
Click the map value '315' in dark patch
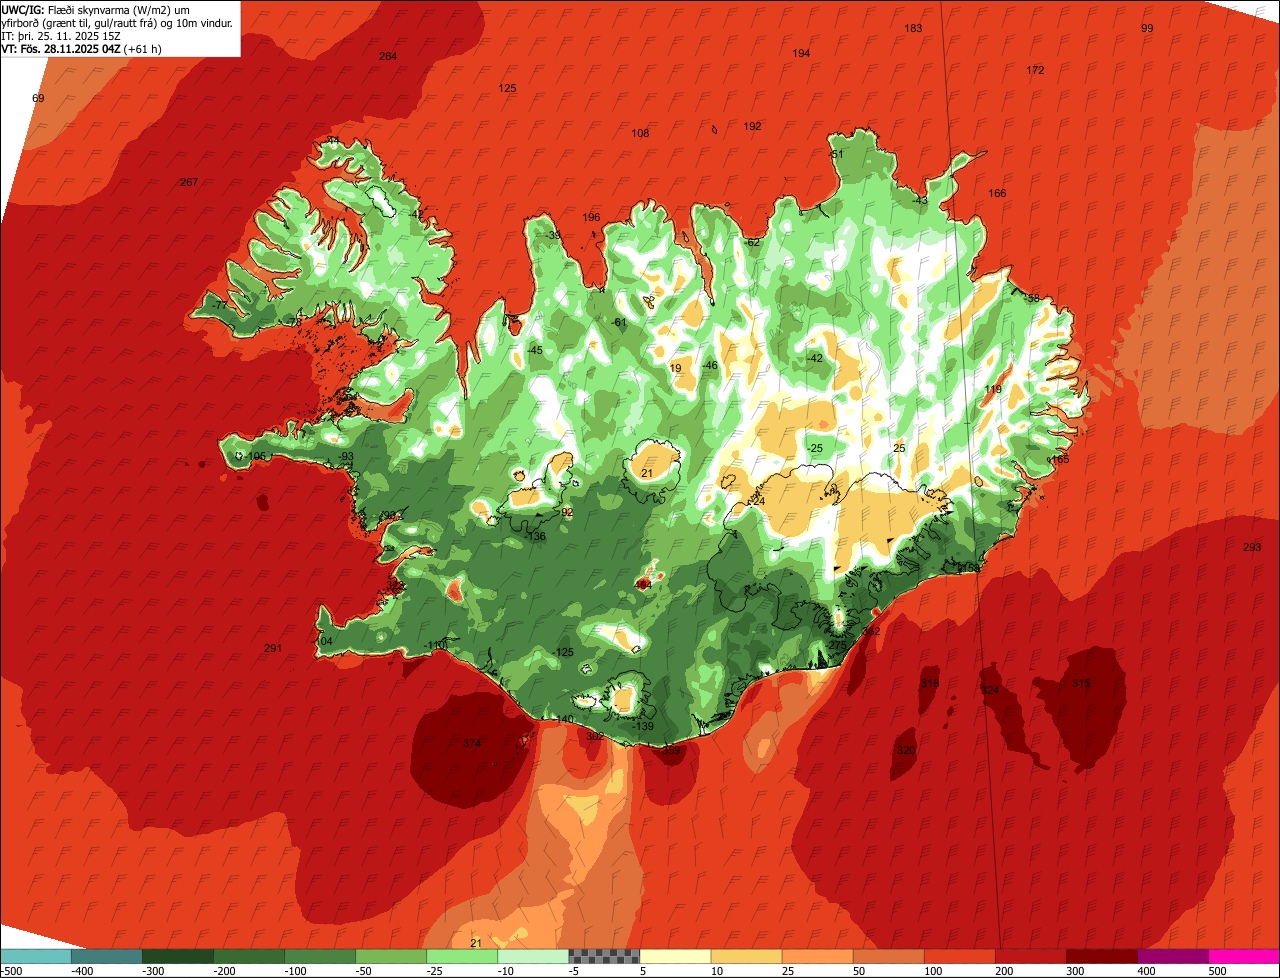pyautogui.click(x=1081, y=683)
